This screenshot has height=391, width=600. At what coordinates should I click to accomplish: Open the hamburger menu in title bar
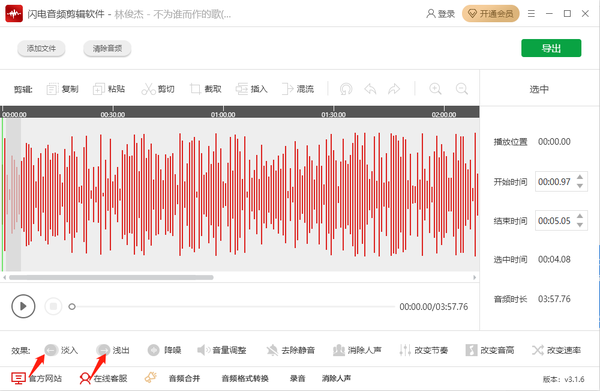[531, 14]
